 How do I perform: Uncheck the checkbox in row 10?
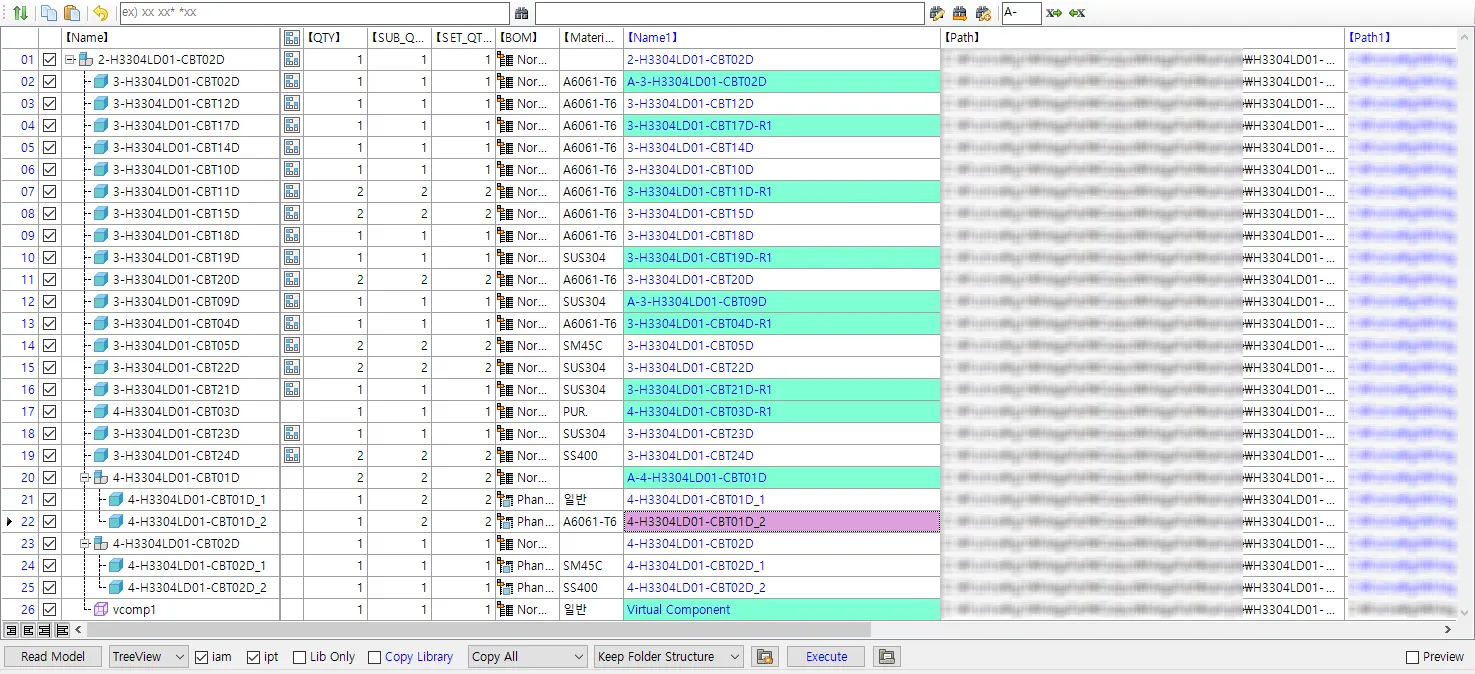pyautogui.click(x=49, y=258)
